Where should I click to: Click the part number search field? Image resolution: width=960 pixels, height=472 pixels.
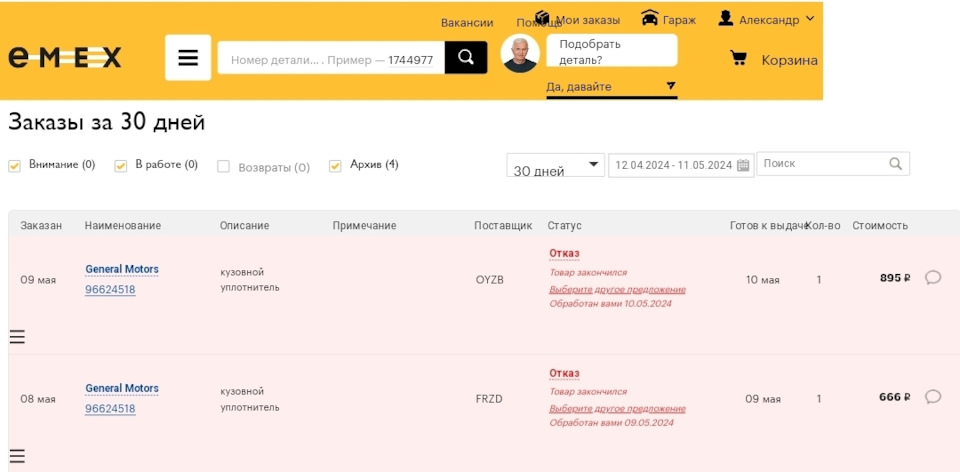coord(331,59)
